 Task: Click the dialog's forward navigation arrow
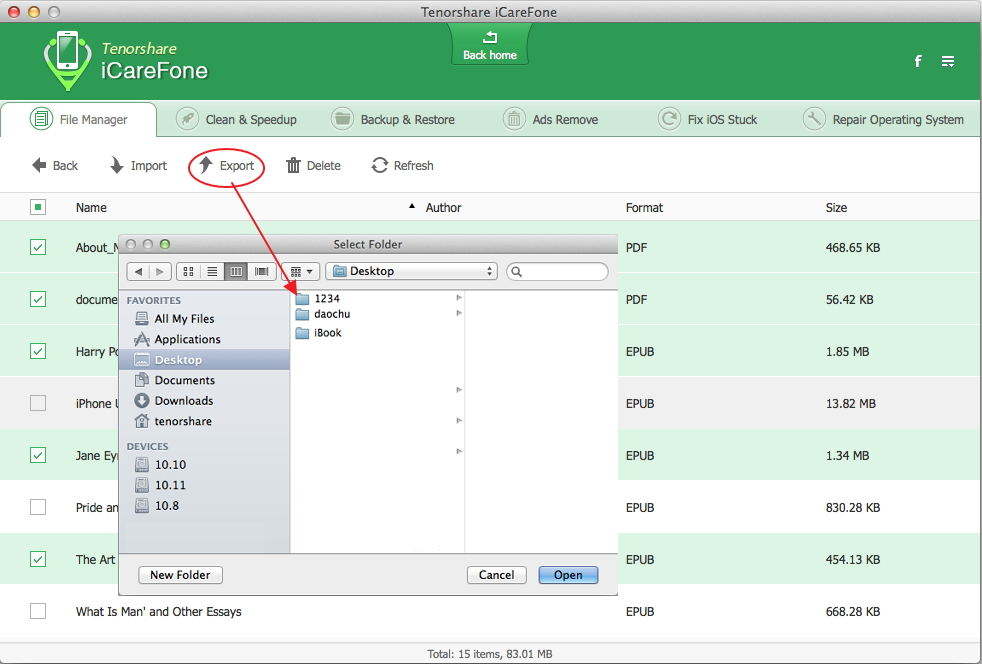[160, 271]
